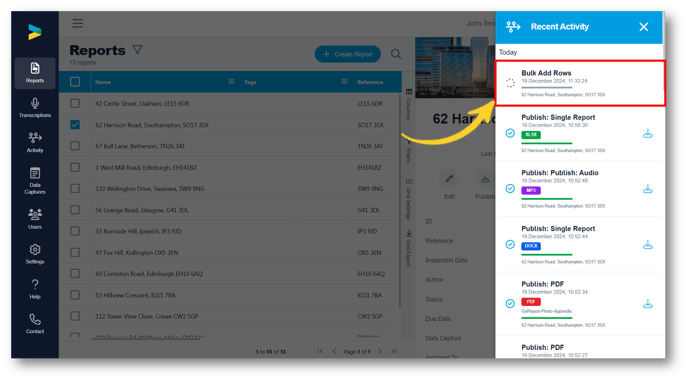Open the Activity sidebar item
Viewport: 688px width, 381px height.
[35, 143]
